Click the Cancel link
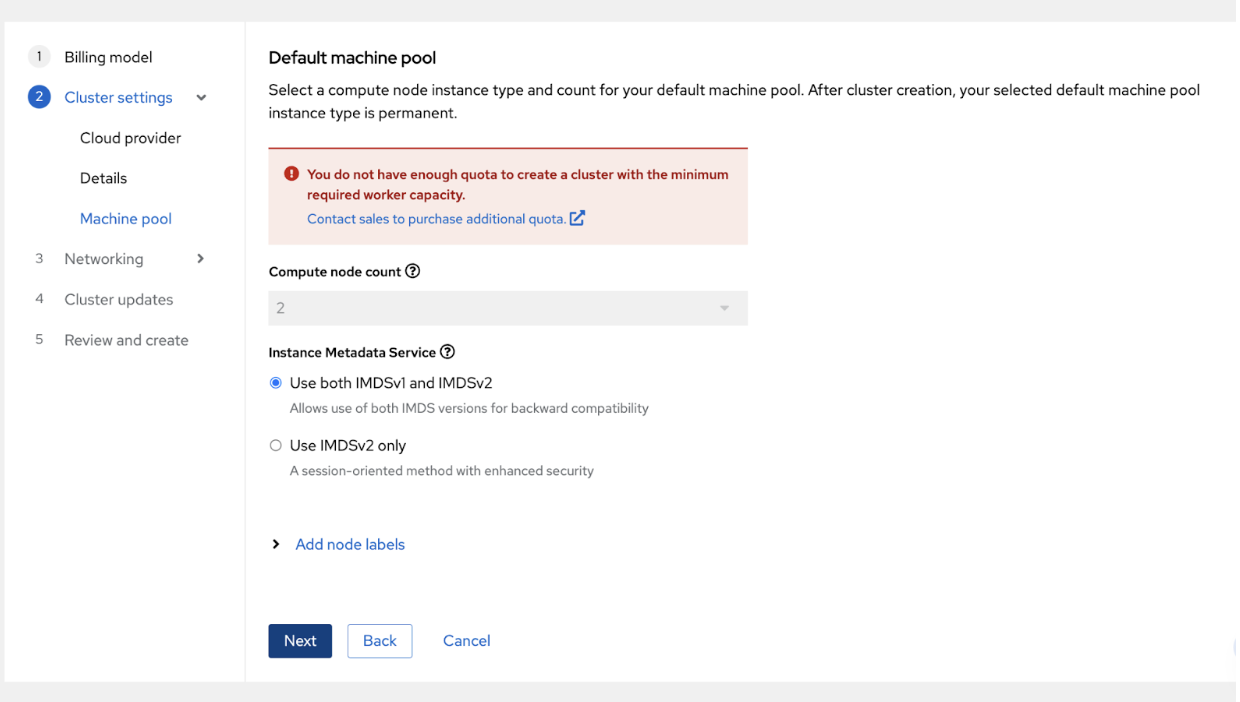The height and width of the screenshot is (702, 1240). (x=466, y=641)
